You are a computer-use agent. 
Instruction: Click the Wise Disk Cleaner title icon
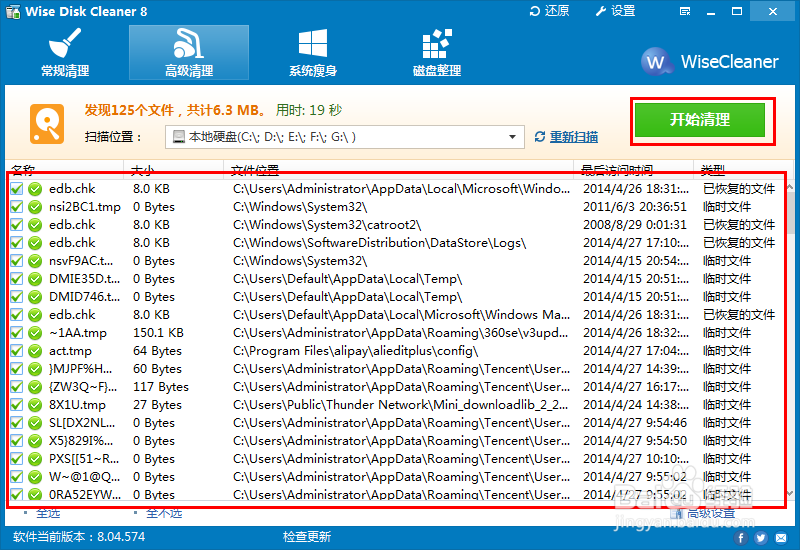pyautogui.click(x=13, y=11)
